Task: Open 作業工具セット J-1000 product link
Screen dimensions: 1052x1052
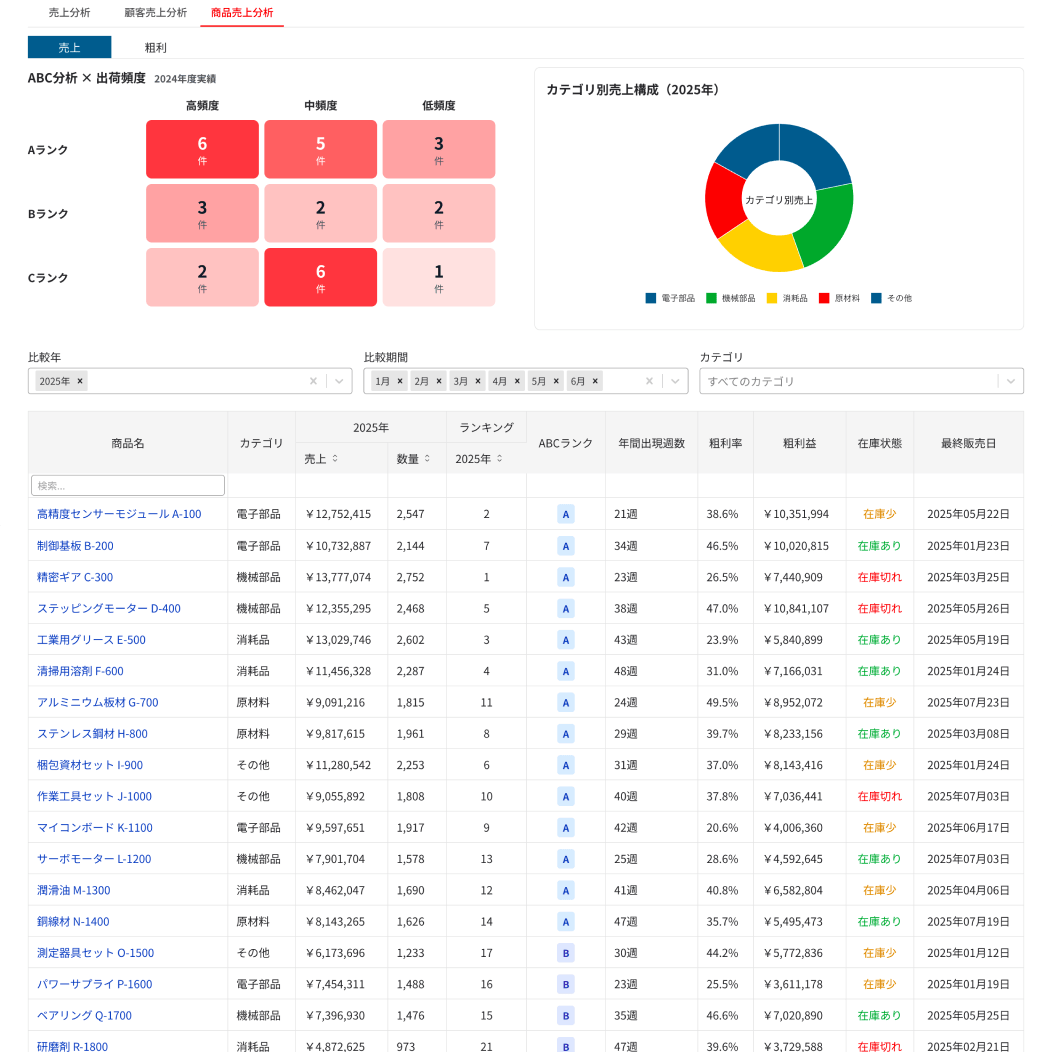Action: 95,796
